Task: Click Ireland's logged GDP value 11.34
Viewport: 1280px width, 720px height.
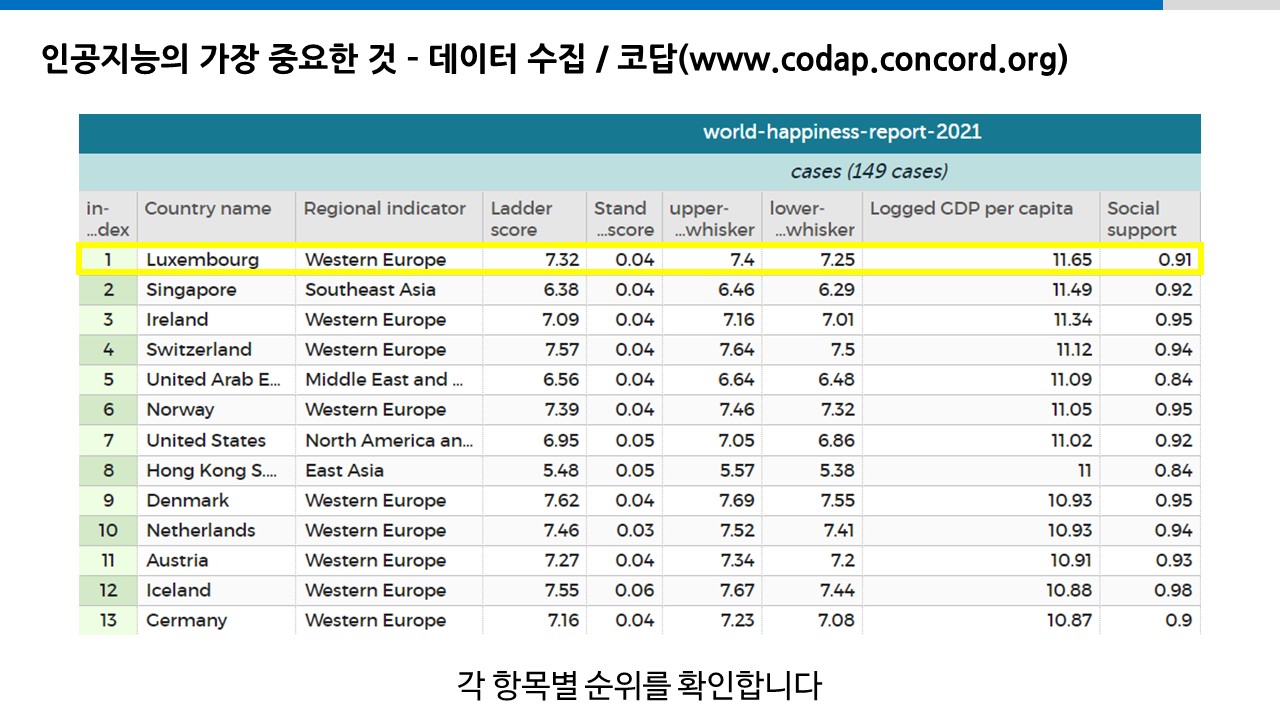Action: 980,320
